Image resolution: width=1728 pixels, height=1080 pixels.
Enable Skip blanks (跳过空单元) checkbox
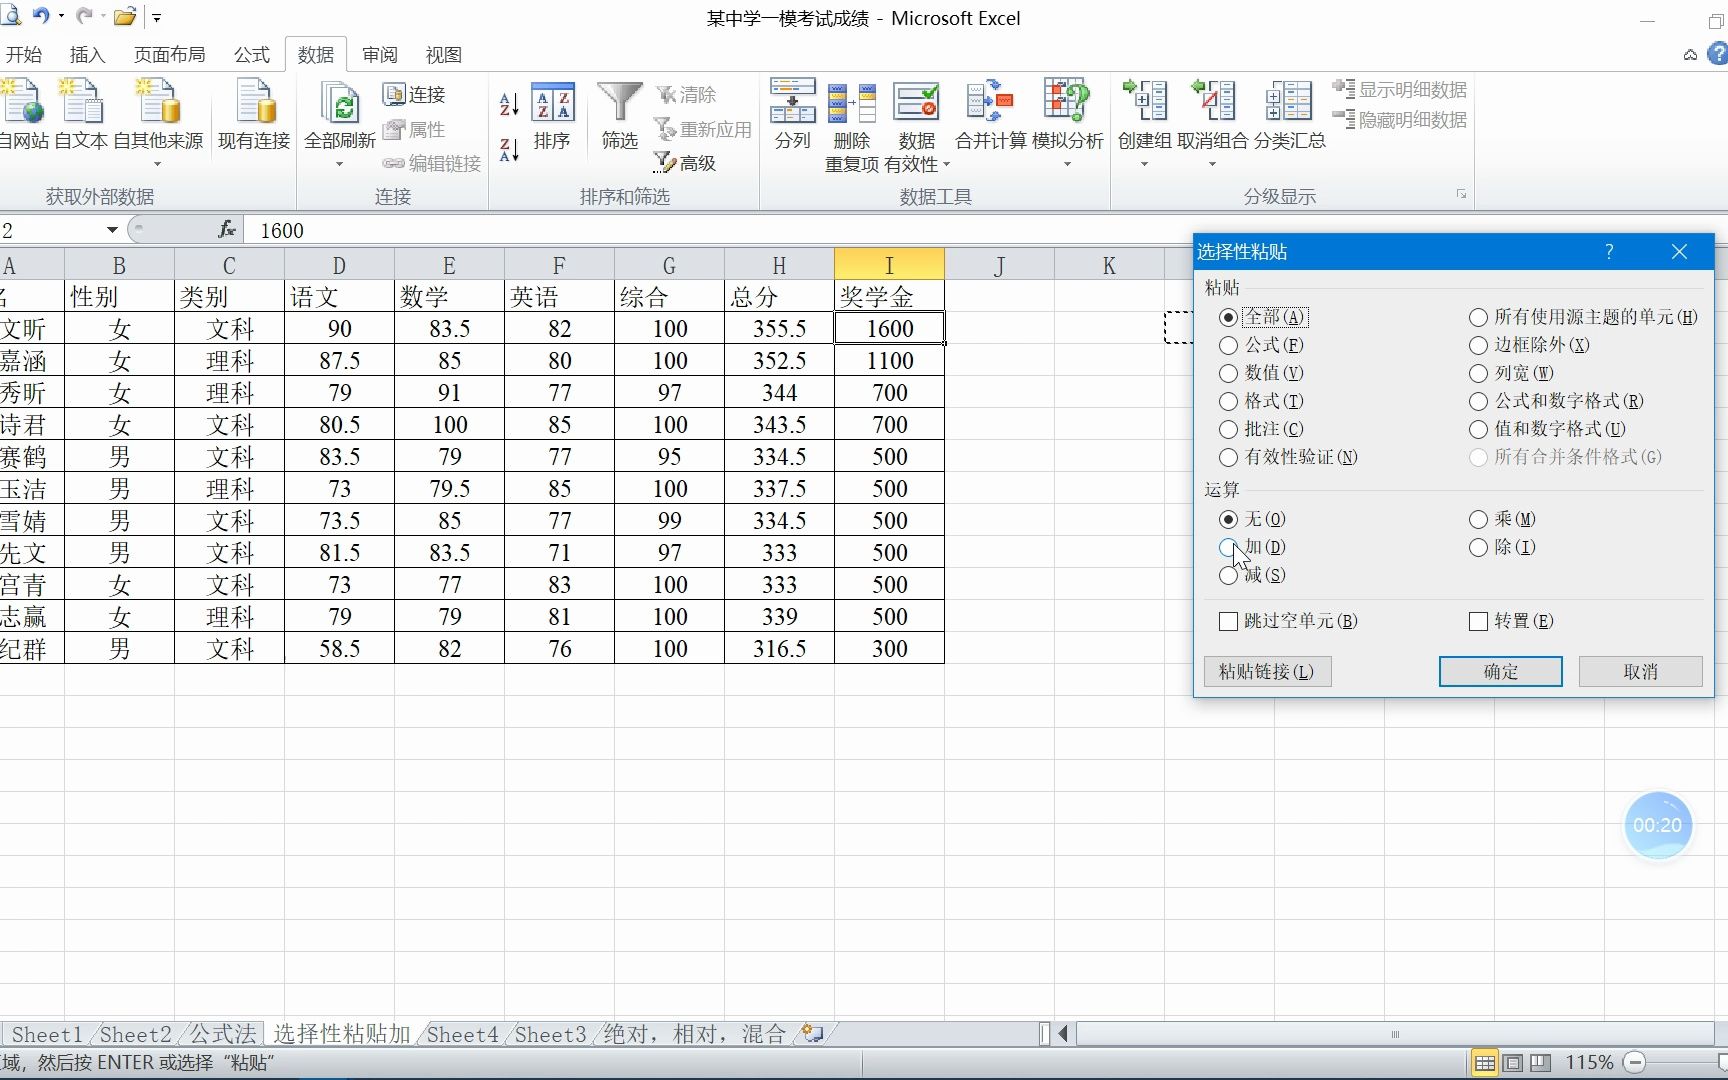(x=1229, y=621)
